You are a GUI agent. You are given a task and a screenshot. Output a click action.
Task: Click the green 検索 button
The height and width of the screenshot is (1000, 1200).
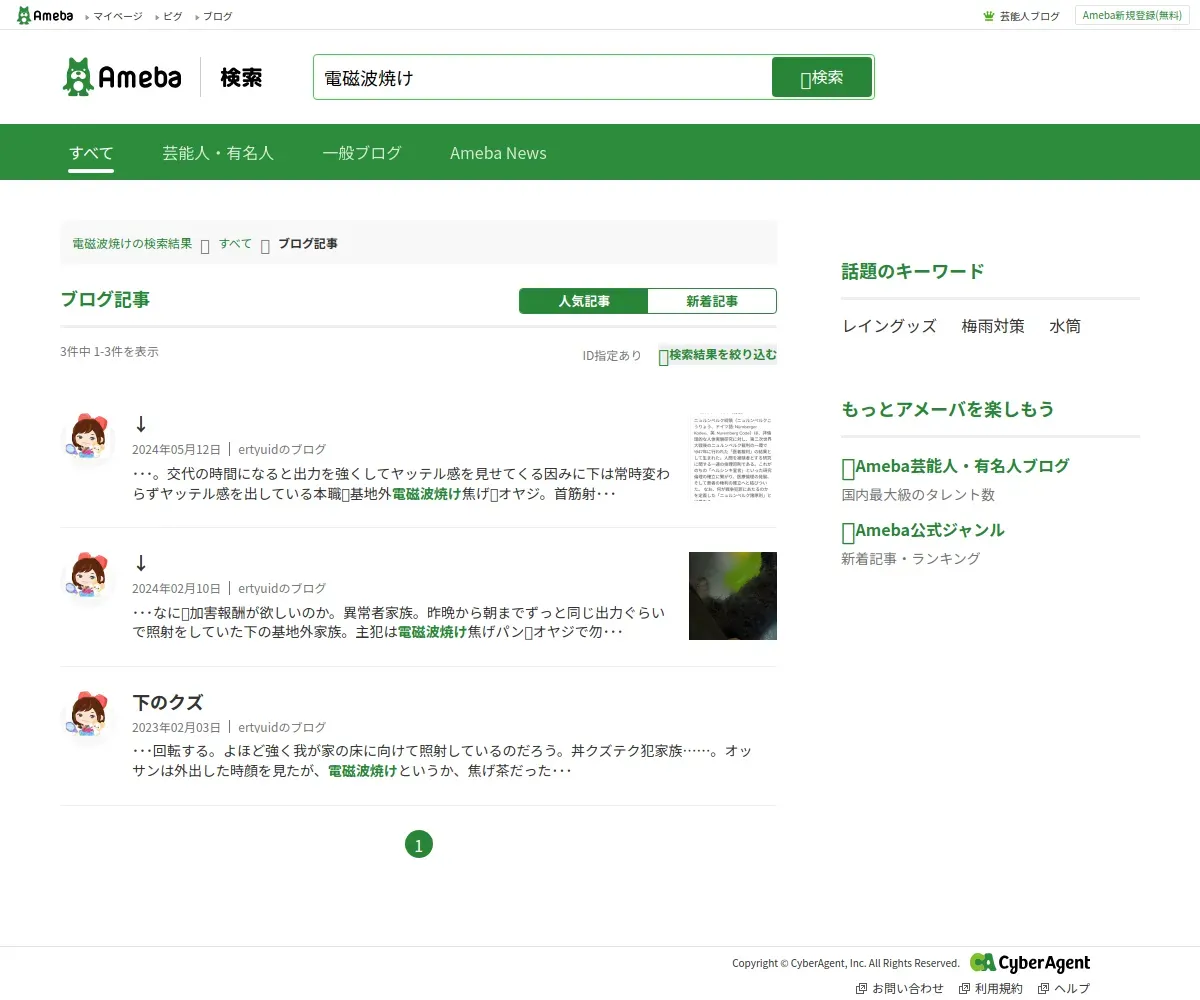pyautogui.click(x=822, y=77)
